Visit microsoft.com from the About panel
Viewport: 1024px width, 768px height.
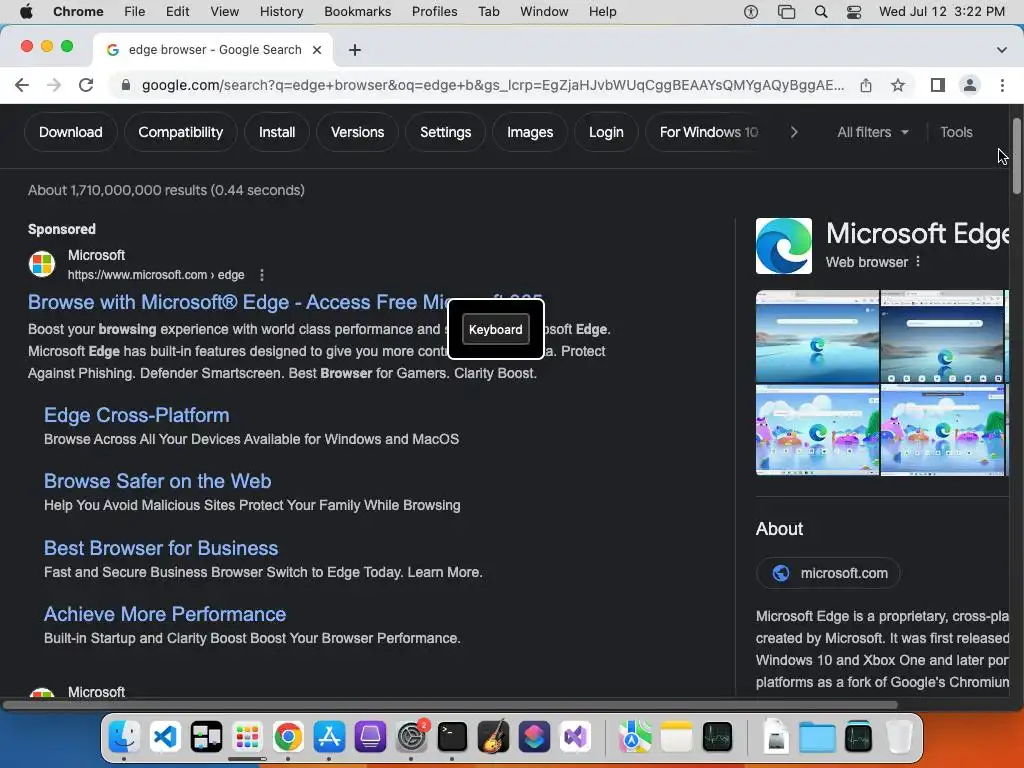[x=828, y=573]
